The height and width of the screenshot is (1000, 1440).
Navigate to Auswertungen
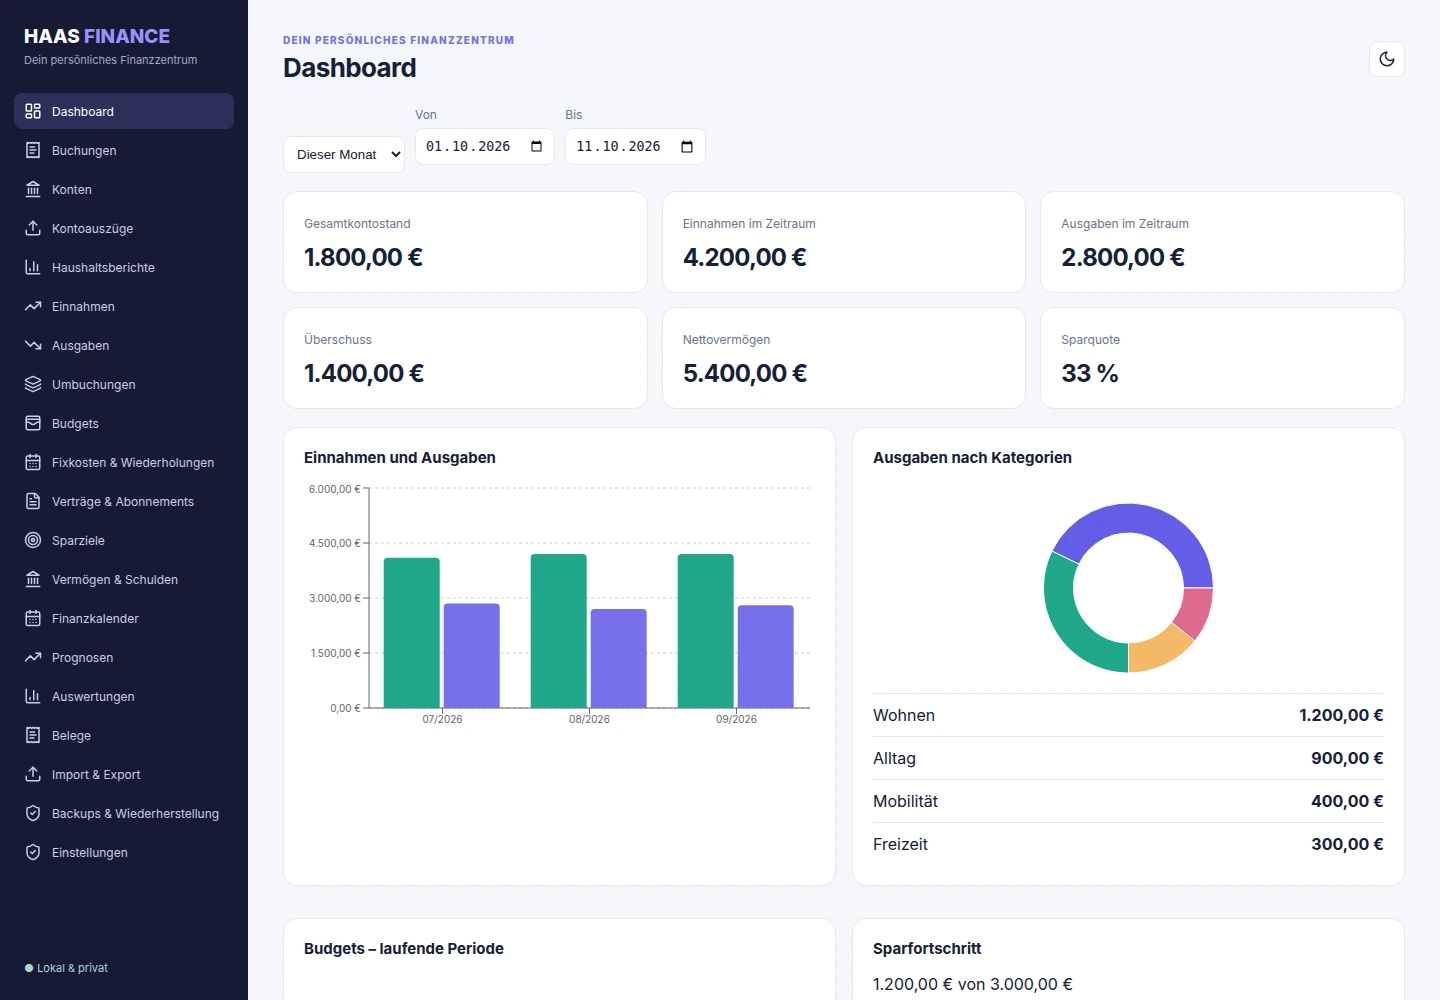[124, 696]
